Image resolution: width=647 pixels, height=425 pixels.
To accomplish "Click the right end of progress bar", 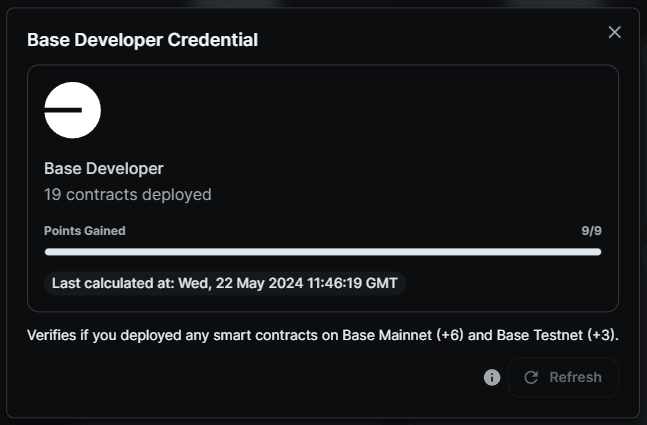I will coord(597,252).
